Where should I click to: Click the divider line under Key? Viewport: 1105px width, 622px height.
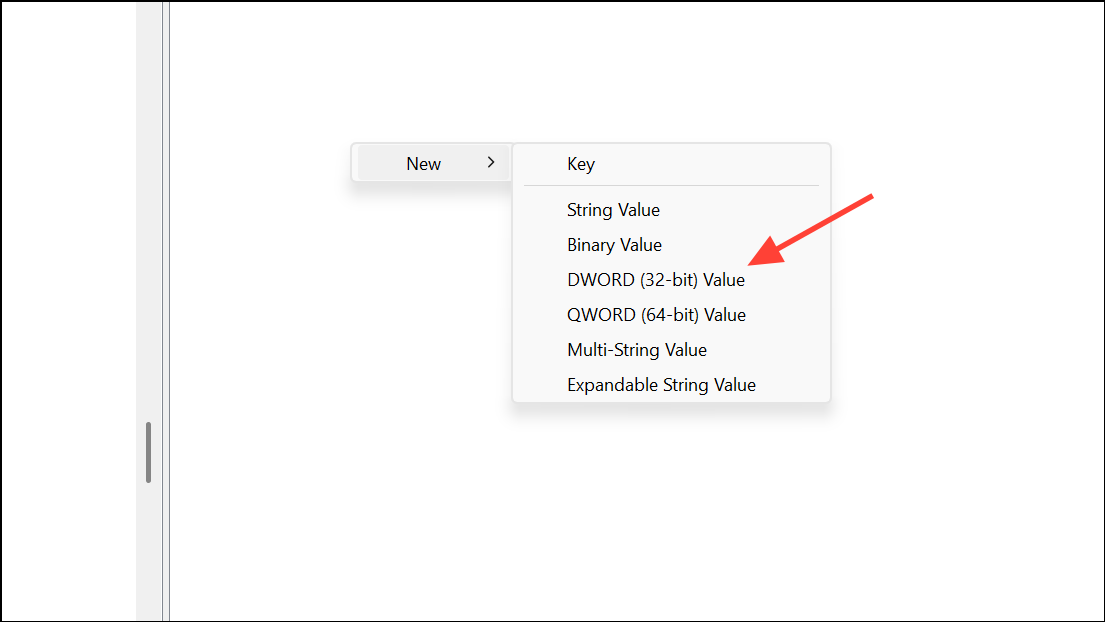671,186
